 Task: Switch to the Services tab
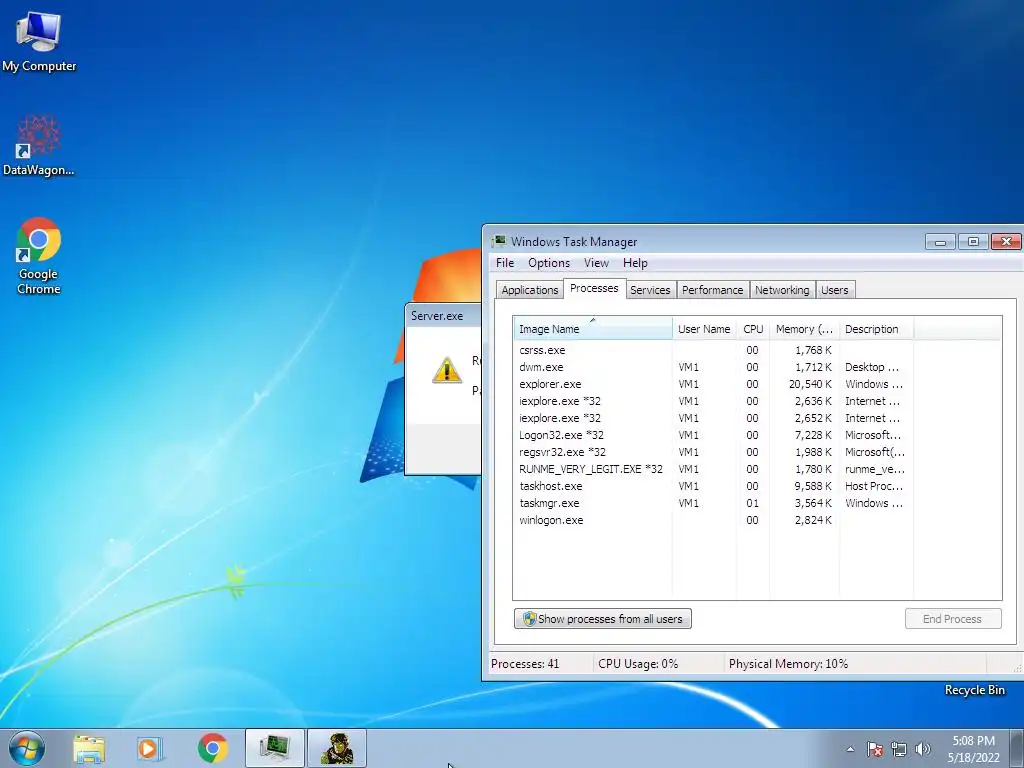tap(650, 290)
